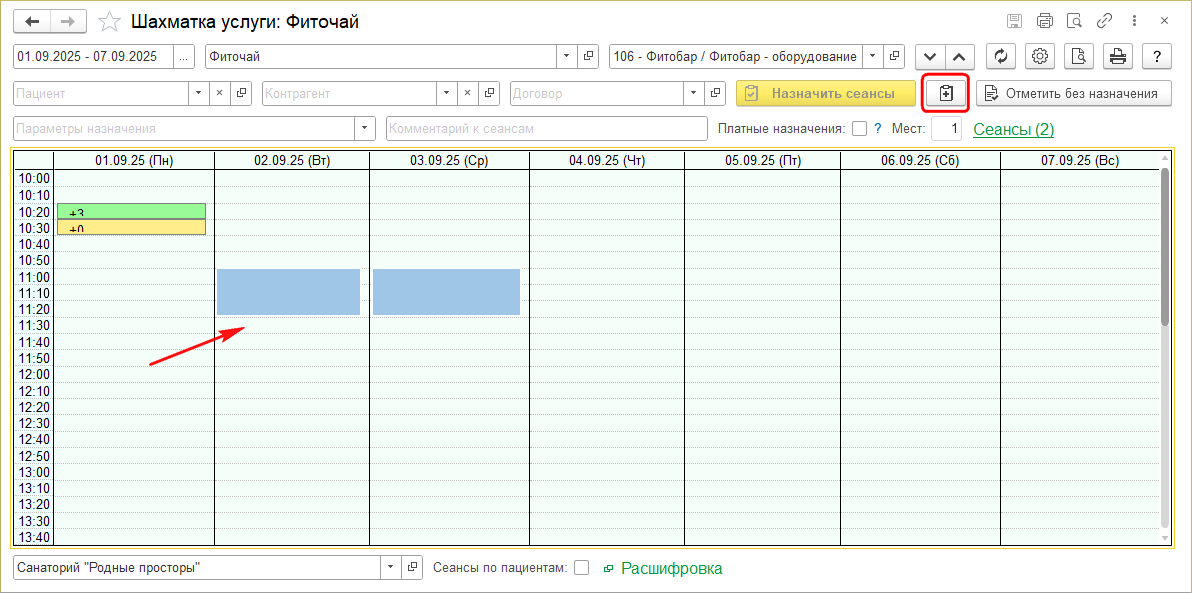Open settings with the gear icon
The width and height of the screenshot is (1192, 593).
pos(1041,57)
